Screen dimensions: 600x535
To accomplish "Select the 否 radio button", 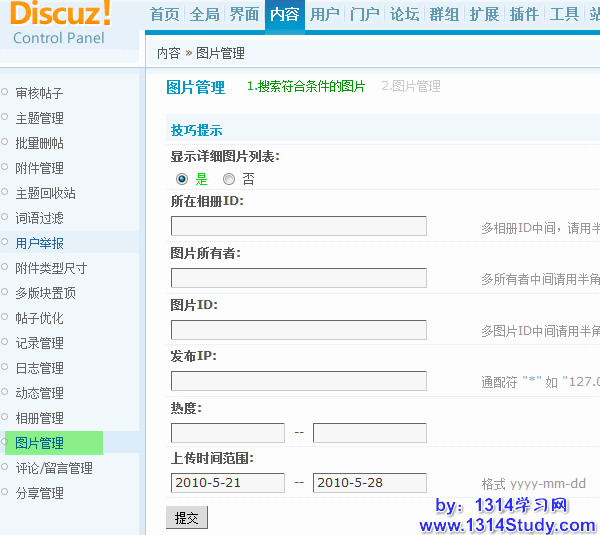I will [229, 179].
